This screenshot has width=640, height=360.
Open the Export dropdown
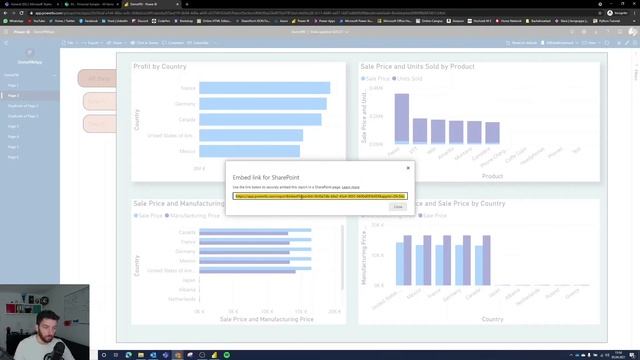pyautogui.click(x=92, y=43)
